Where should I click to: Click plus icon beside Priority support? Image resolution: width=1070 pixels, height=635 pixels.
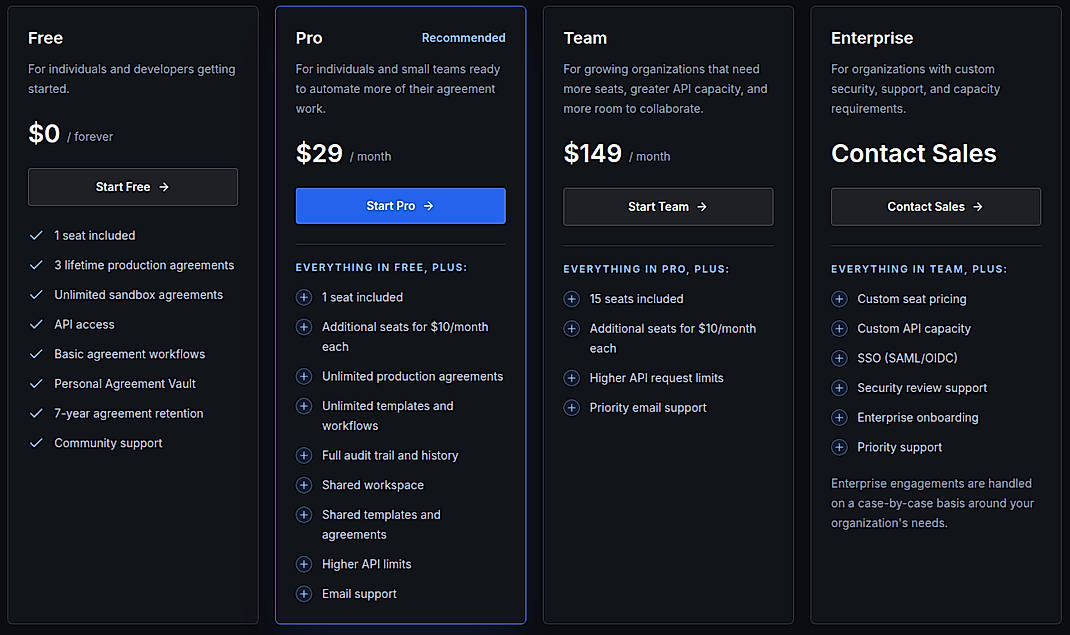pyautogui.click(x=839, y=447)
